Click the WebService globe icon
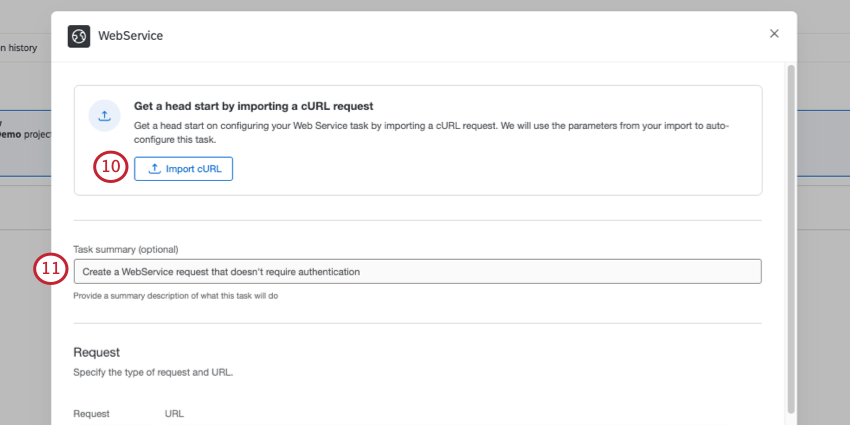The image size is (850, 425). (x=79, y=36)
